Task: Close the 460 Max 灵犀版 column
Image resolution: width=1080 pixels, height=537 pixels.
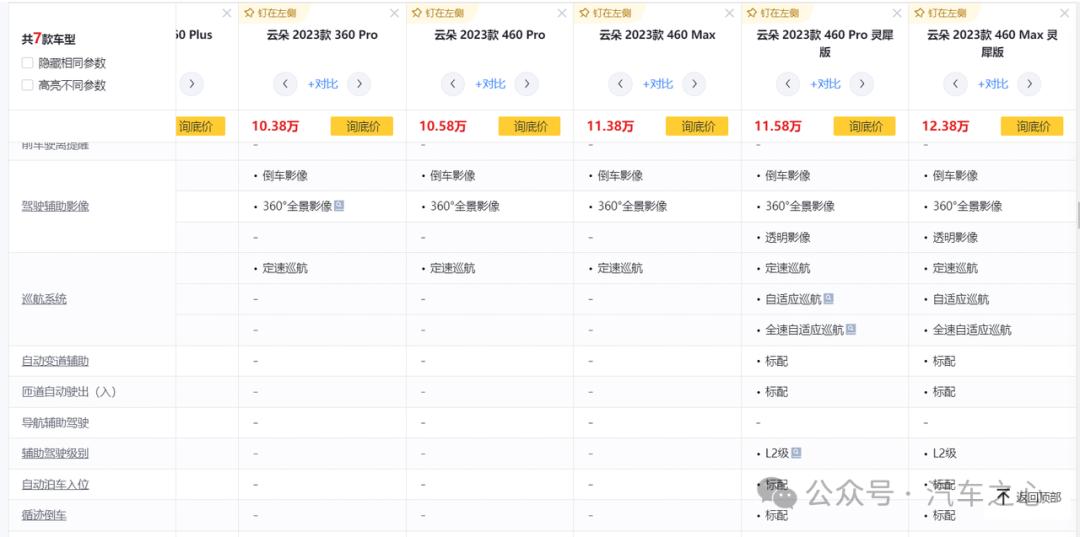Action: pos(1064,13)
